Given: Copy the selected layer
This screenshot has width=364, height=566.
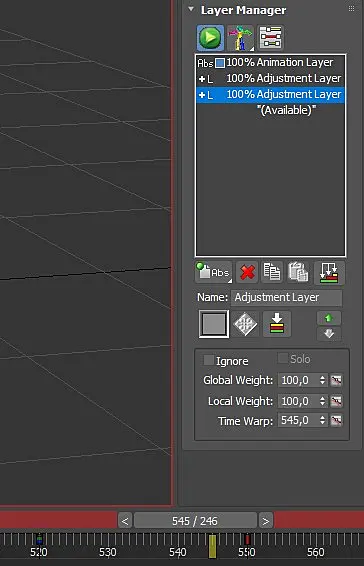Looking at the screenshot, I should (x=272, y=272).
